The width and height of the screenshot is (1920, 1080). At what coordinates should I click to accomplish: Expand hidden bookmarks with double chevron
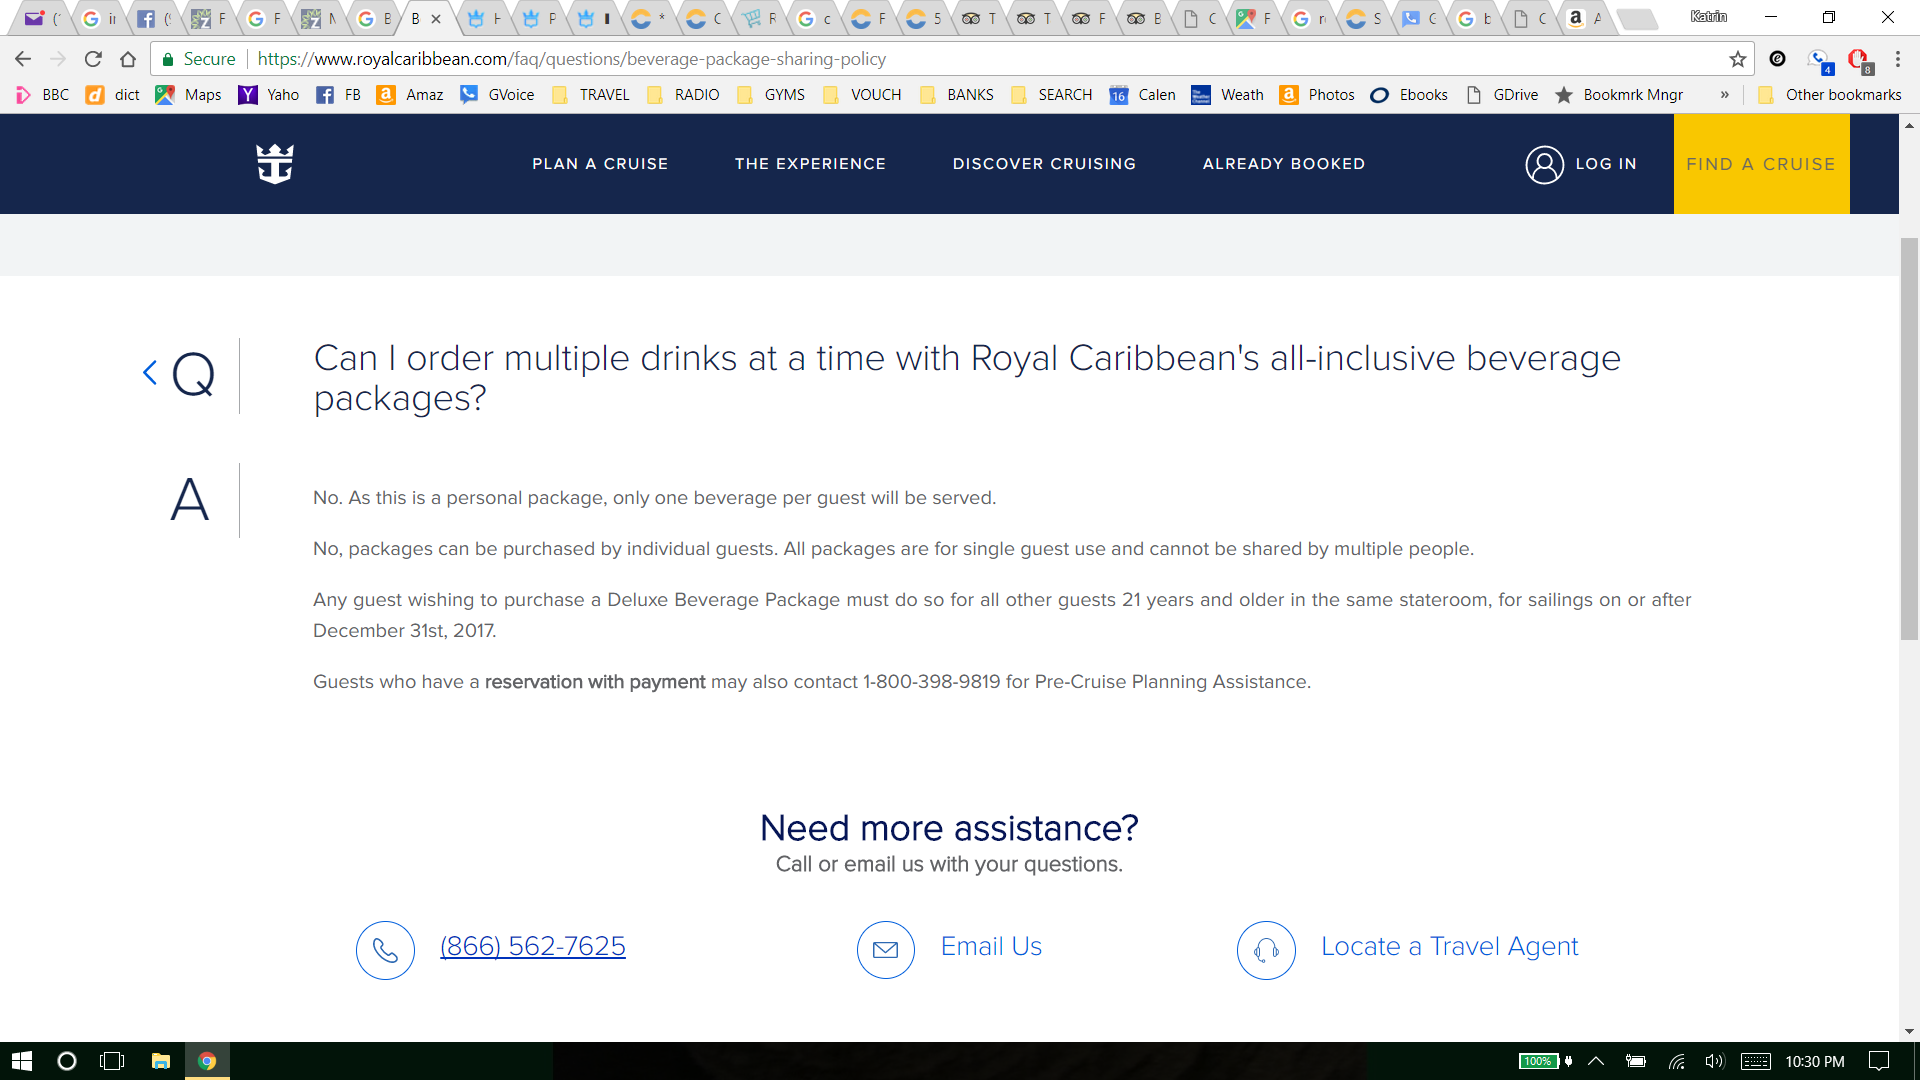click(x=1724, y=95)
